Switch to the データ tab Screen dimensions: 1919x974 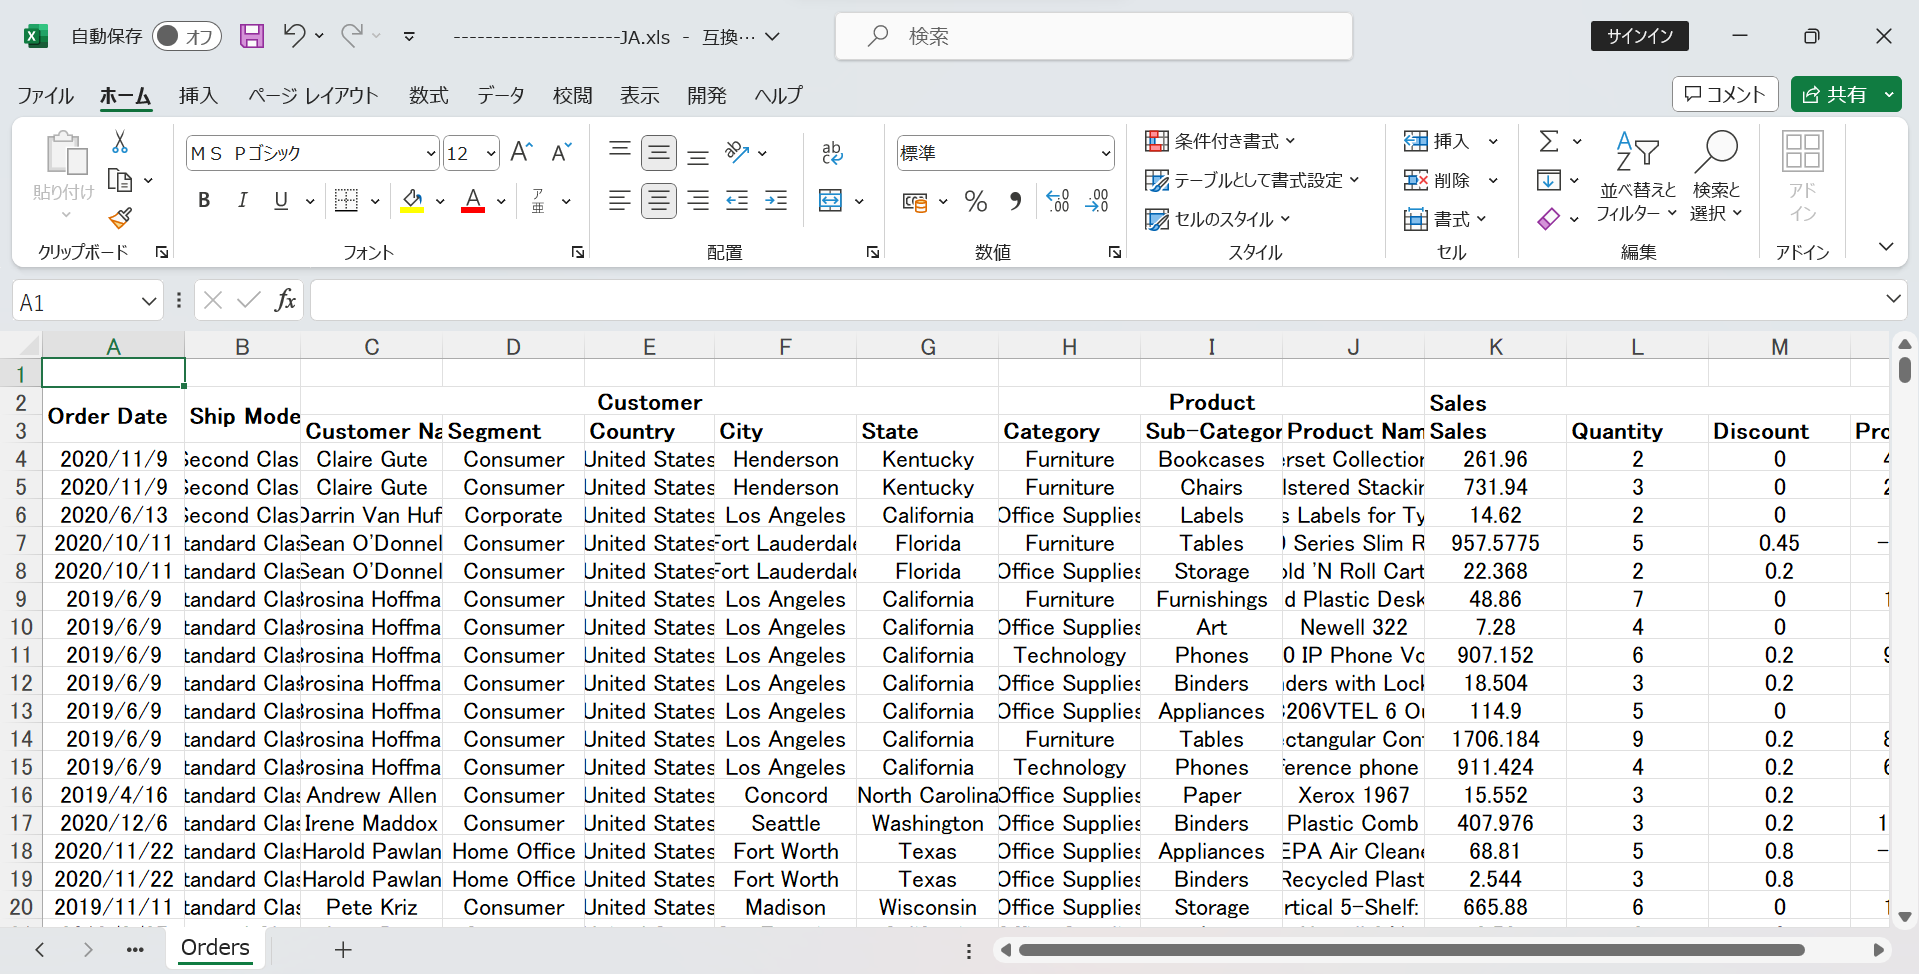tap(500, 95)
